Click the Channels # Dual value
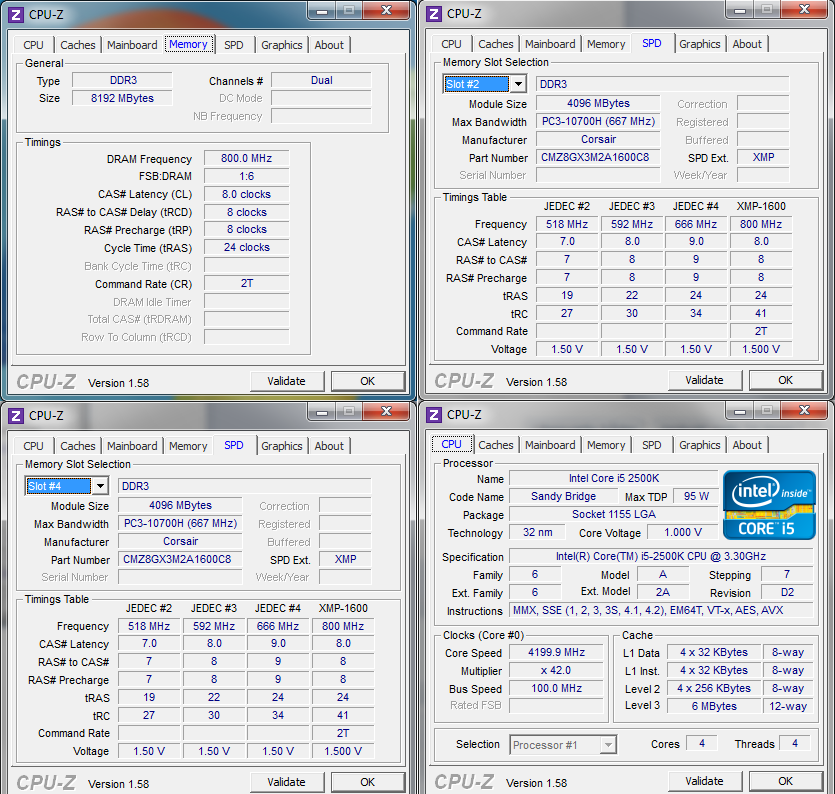 tap(322, 80)
